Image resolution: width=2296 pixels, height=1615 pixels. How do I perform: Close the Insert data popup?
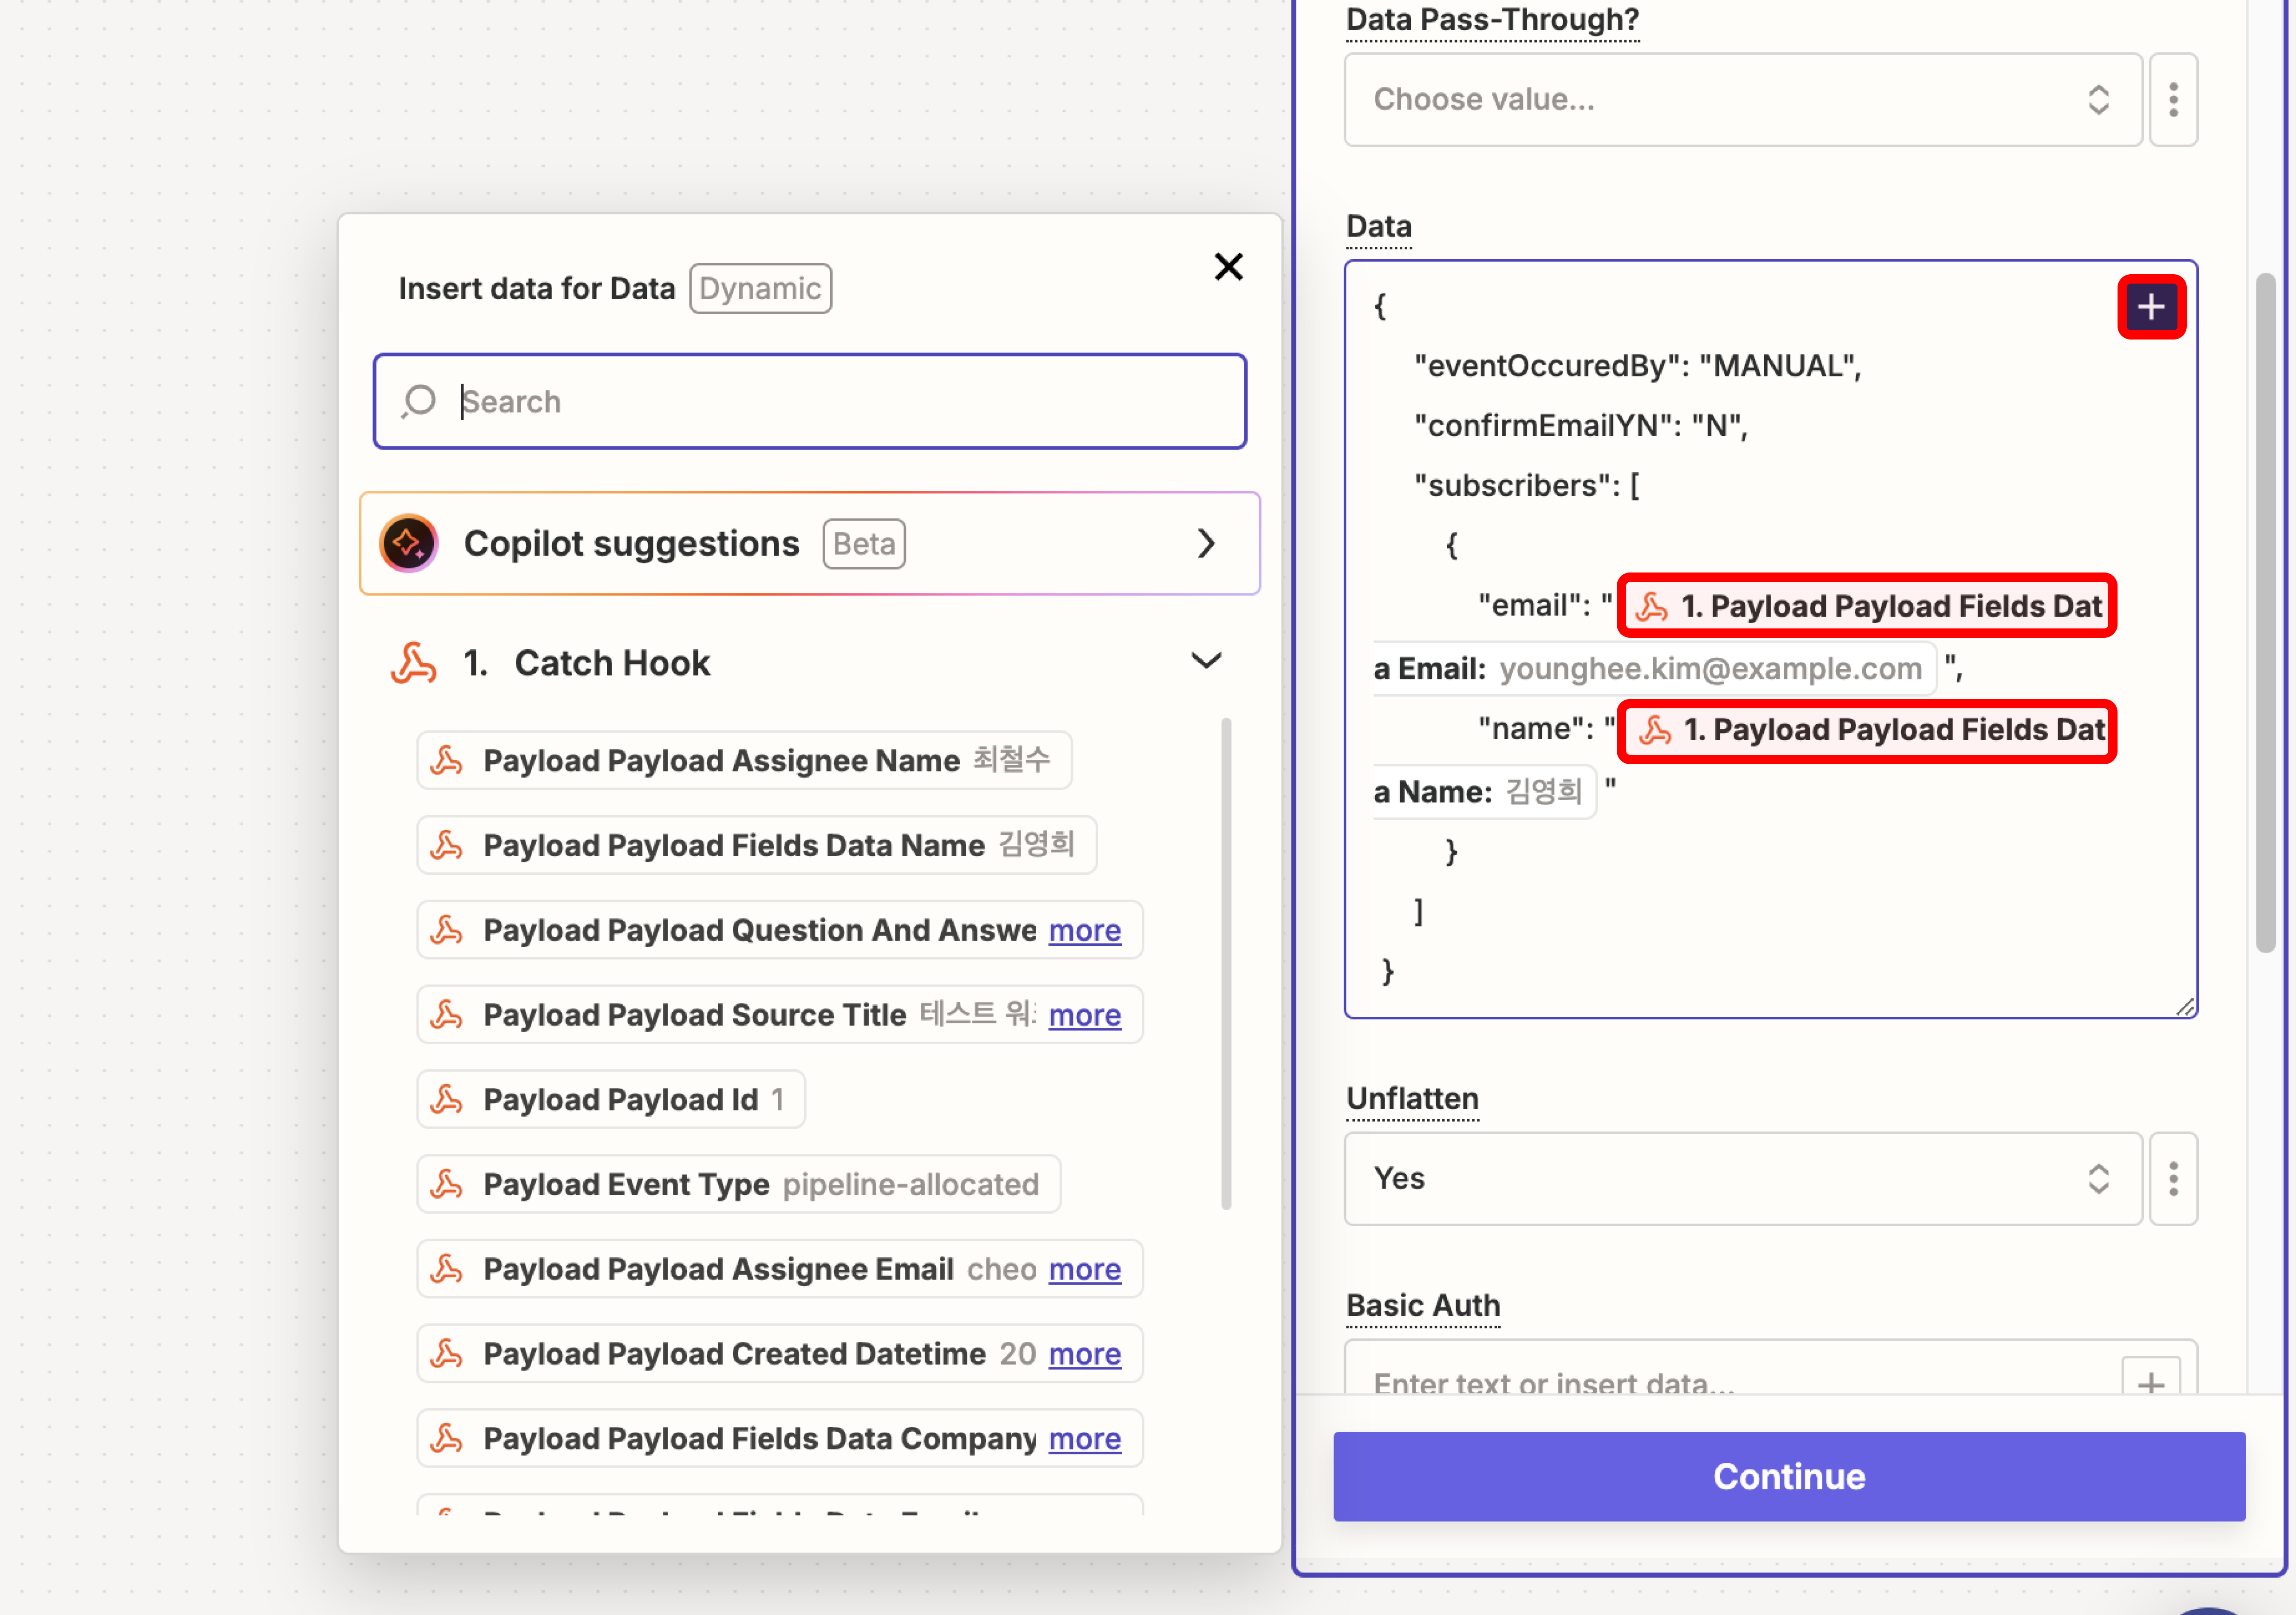click(1228, 267)
